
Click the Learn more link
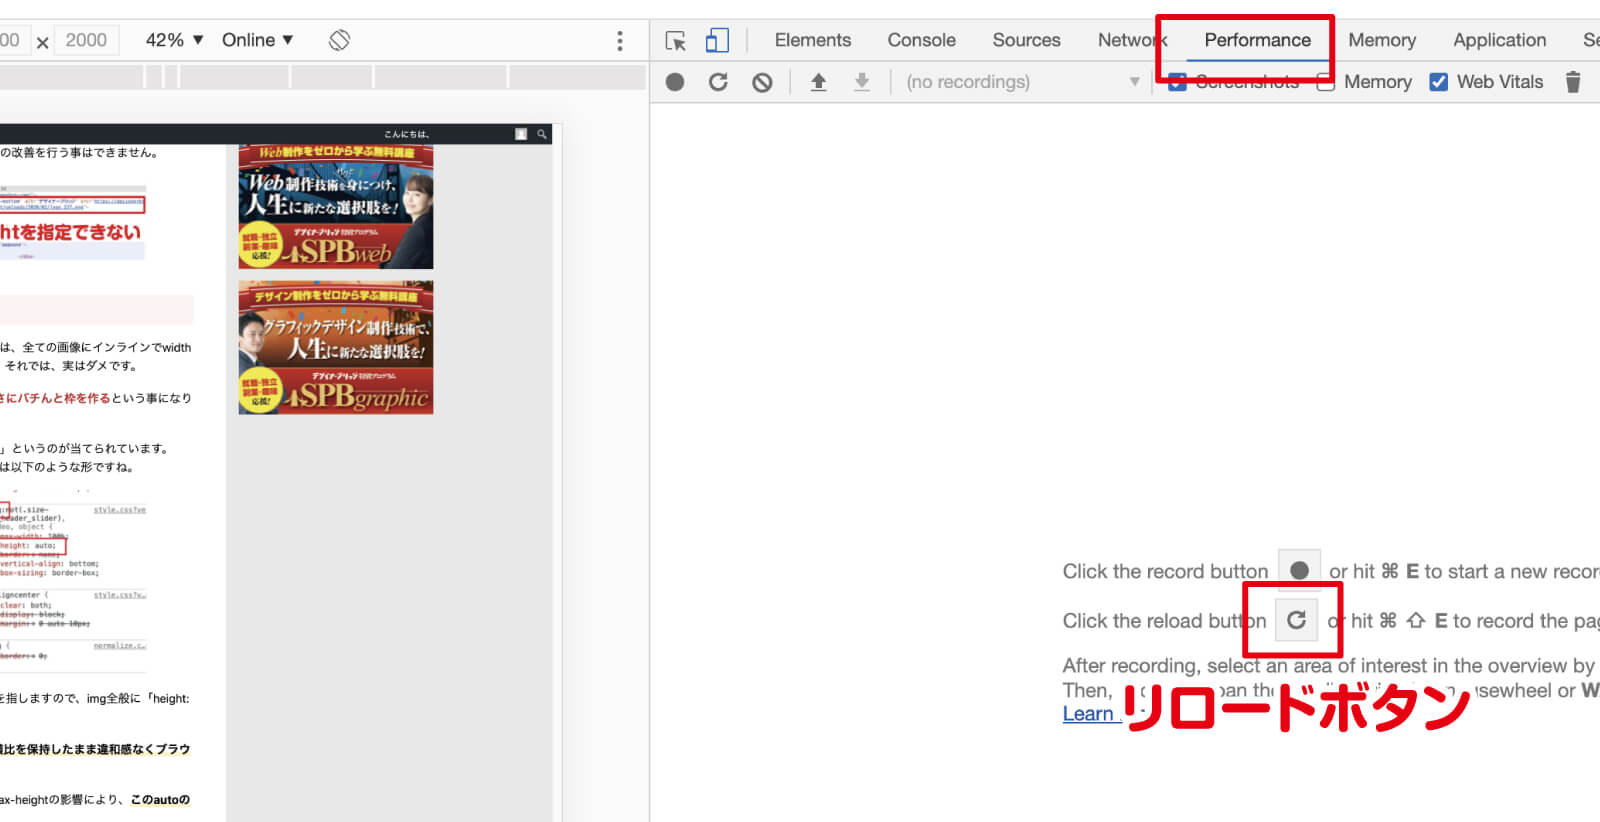[1088, 714]
